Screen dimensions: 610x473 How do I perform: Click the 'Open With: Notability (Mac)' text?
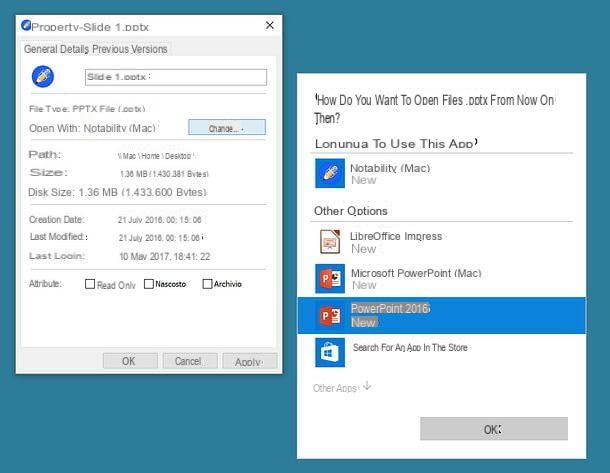(92, 128)
